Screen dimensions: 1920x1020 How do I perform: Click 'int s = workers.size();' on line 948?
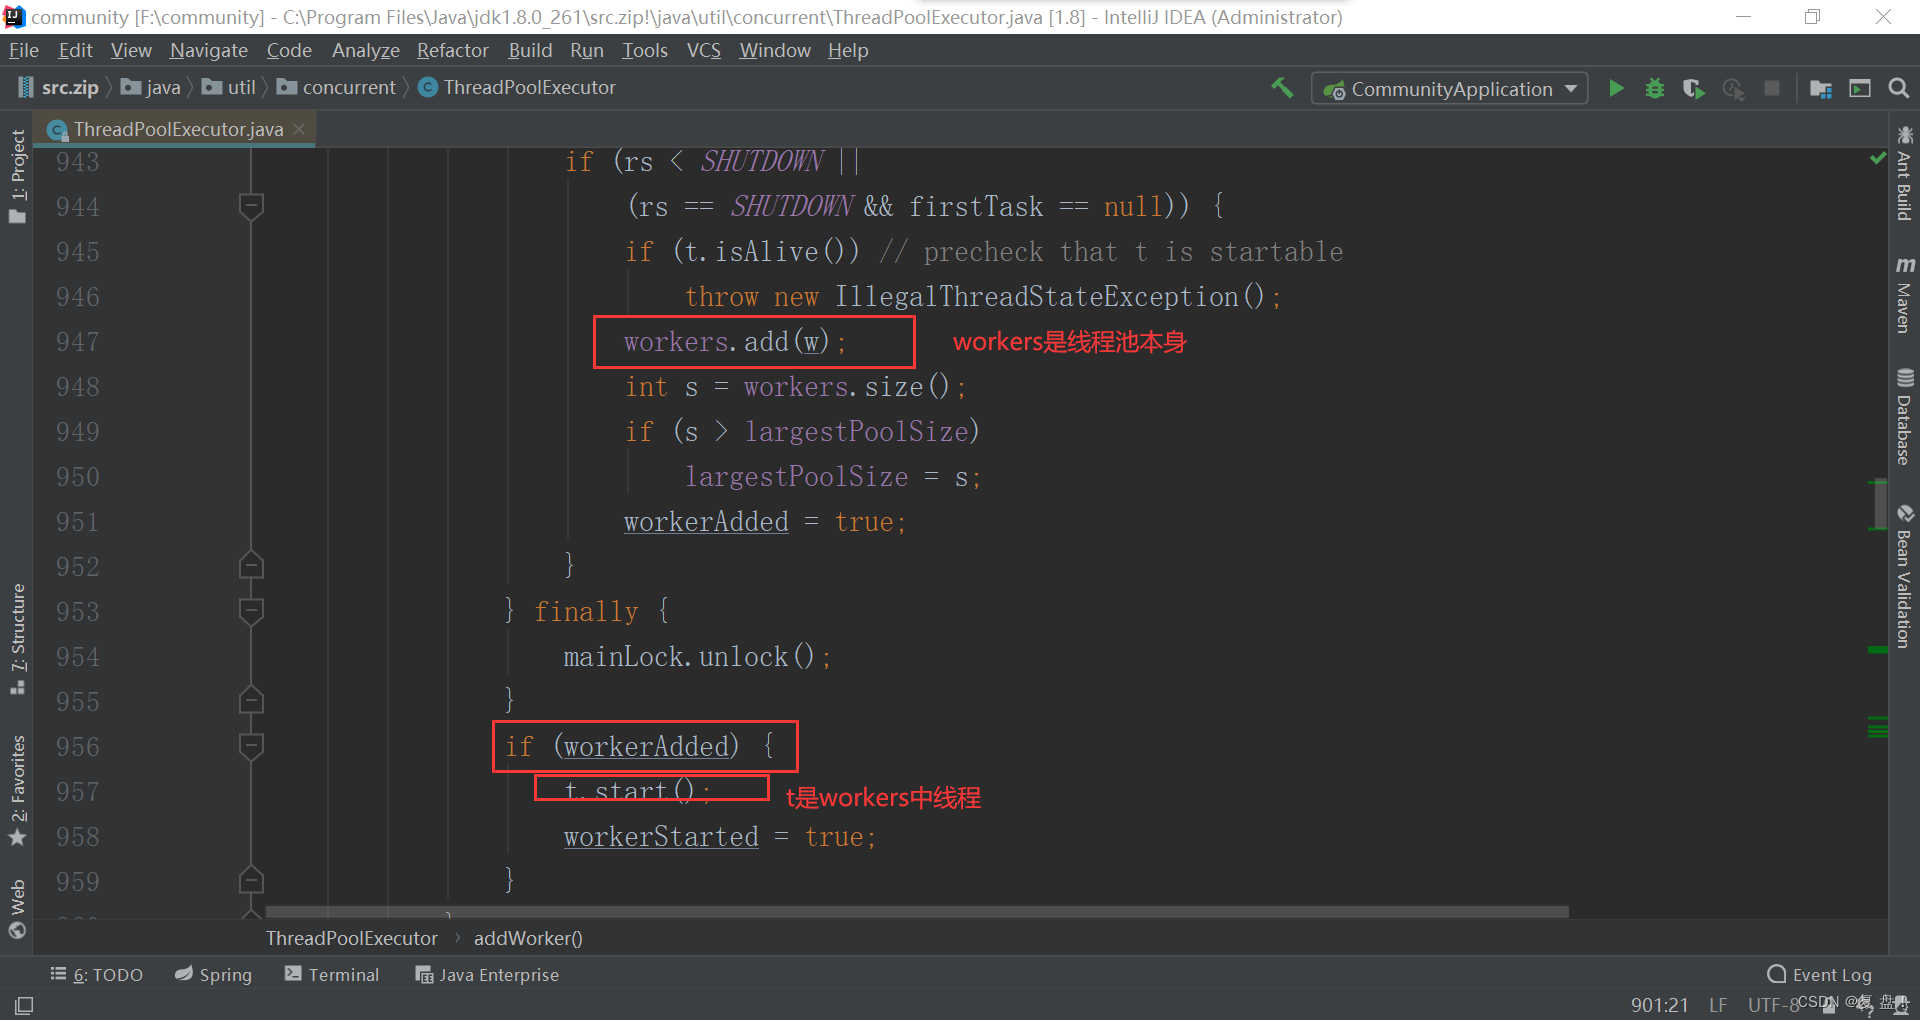796,387
